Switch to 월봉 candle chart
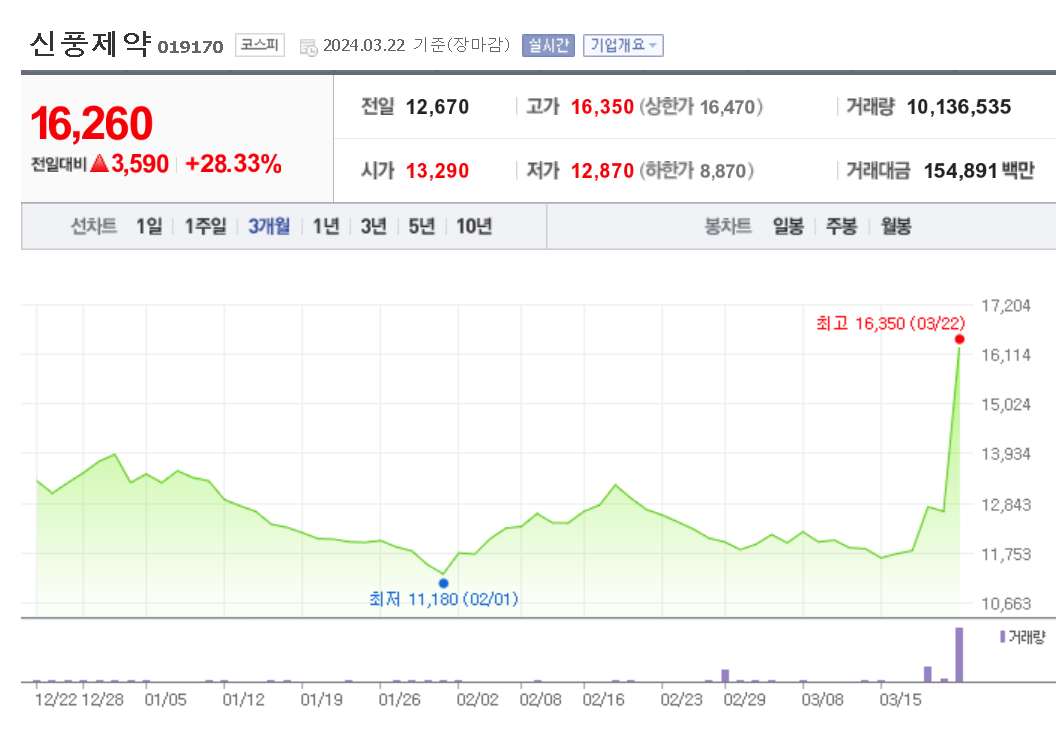1056x730 pixels. tap(896, 226)
